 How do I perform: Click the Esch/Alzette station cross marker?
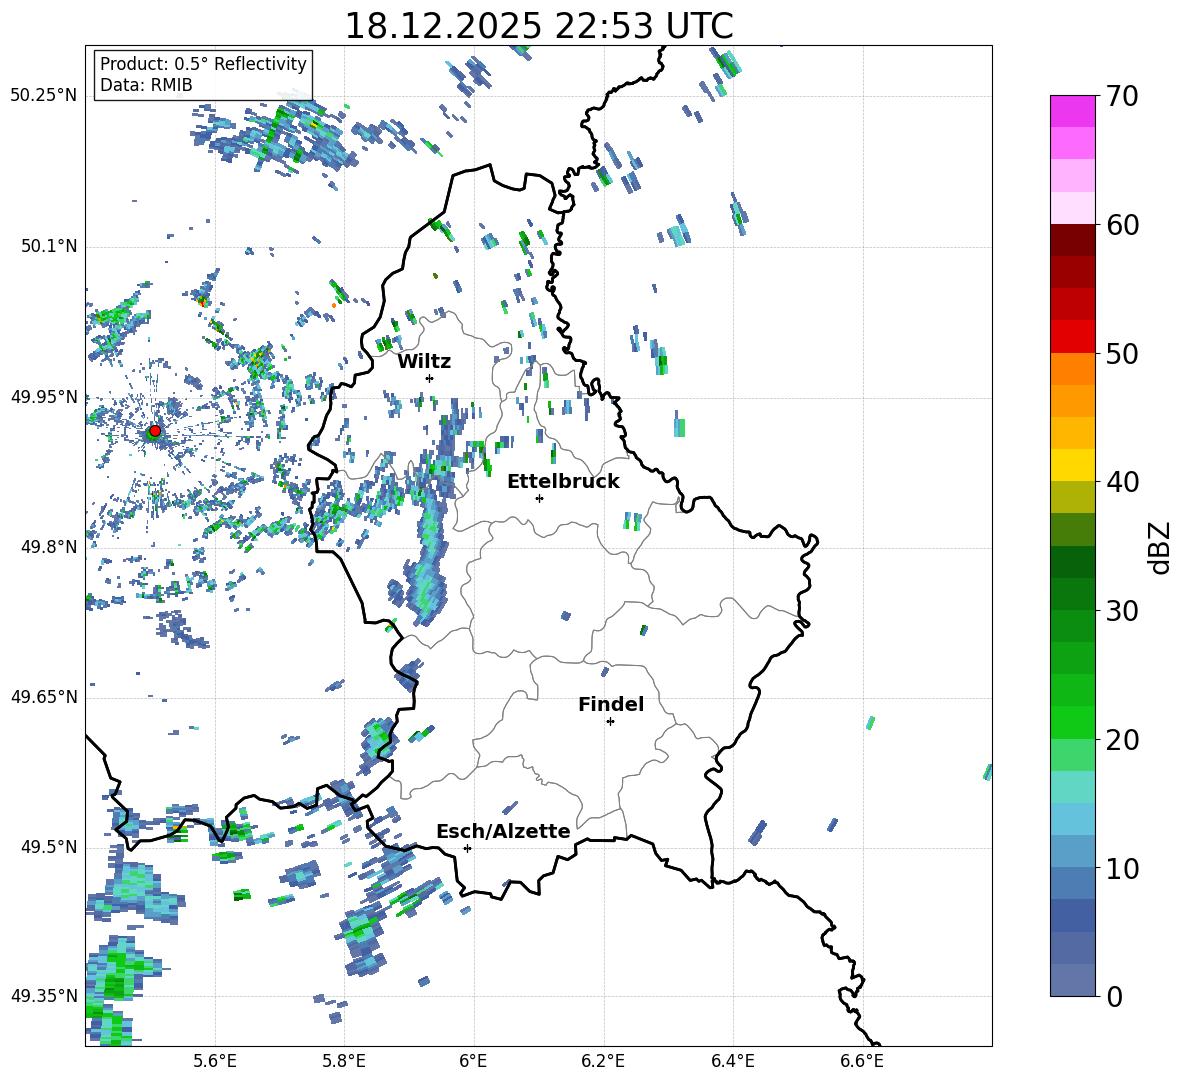(467, 848)
